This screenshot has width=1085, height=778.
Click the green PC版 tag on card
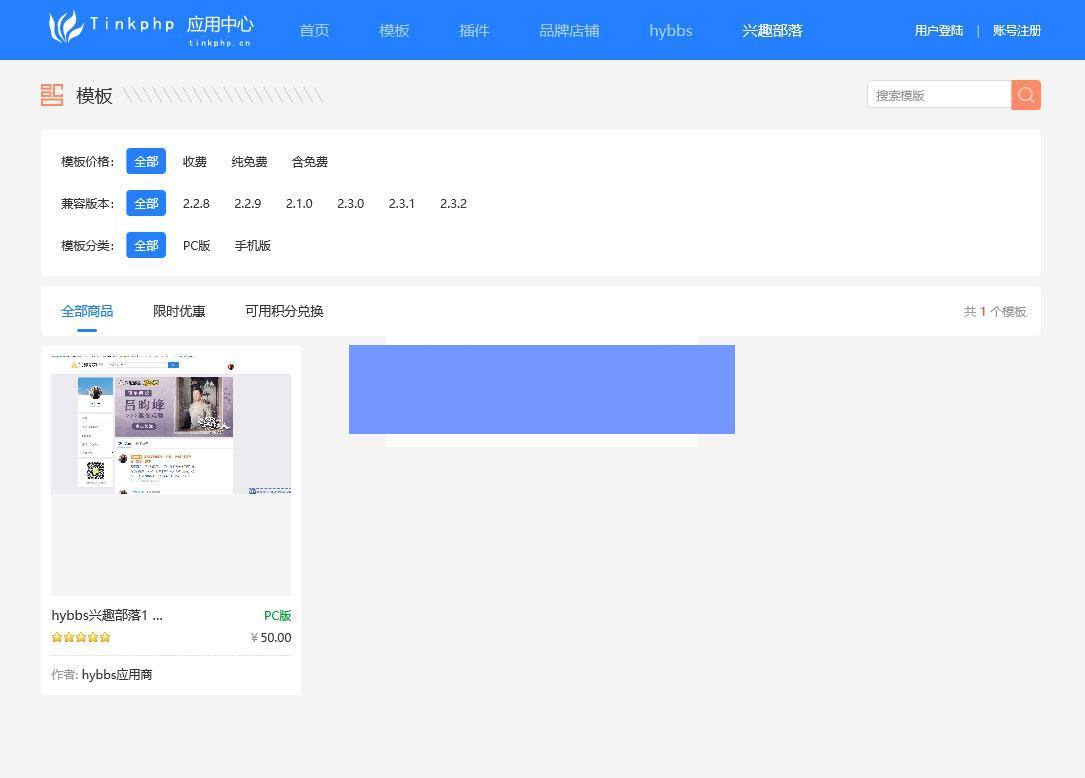pyautogui.click(x=277, y=615)
